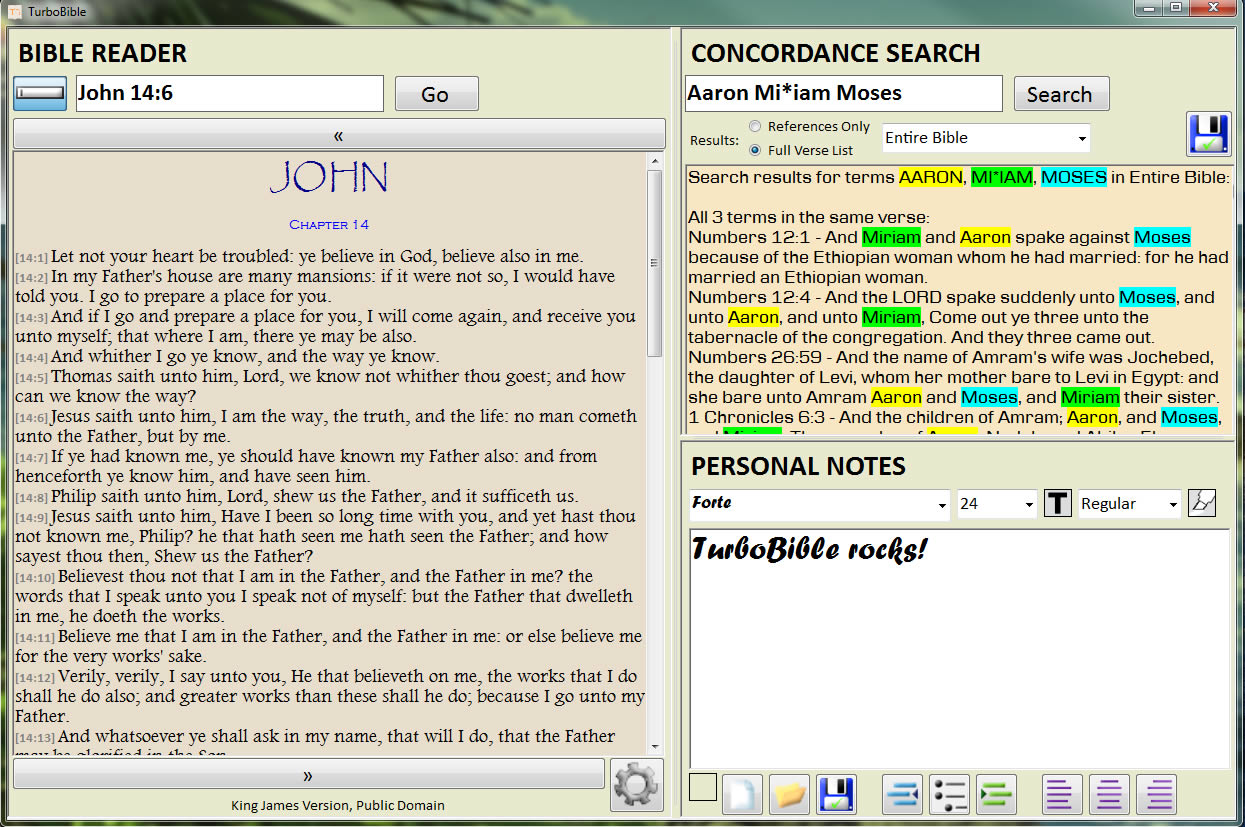Select the Full Verse List results option
Viewport: 1245px width, 827px height.
[755, 150]
